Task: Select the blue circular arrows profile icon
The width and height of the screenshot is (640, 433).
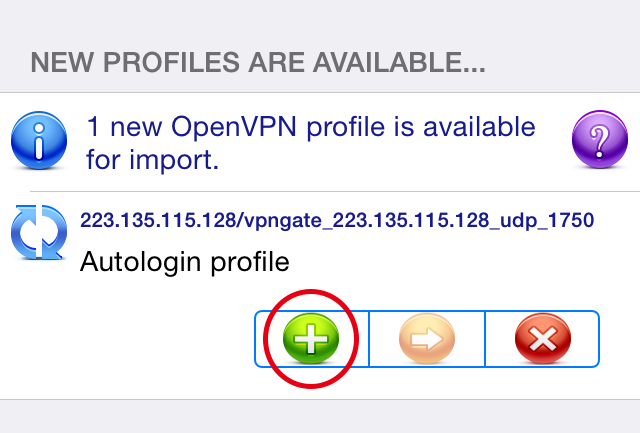Action: coord(39,232)
